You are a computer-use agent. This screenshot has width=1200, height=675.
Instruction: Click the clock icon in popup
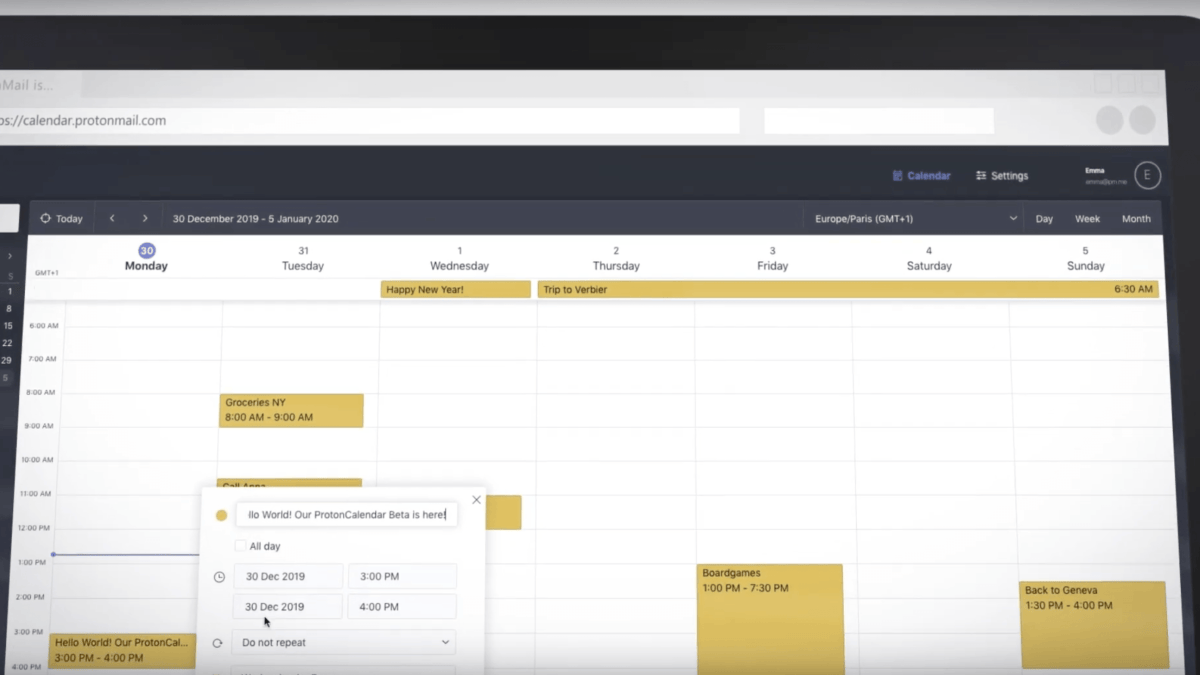tap(220, 577)
